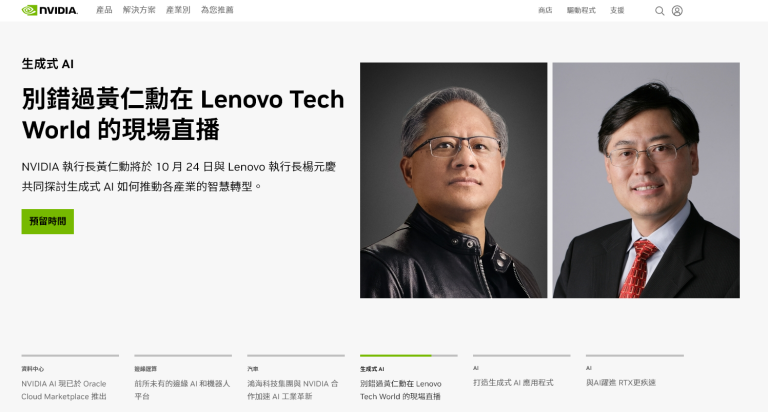
Task: Expand the 產業別 navigation menu
Action: (x=178, y=10)
